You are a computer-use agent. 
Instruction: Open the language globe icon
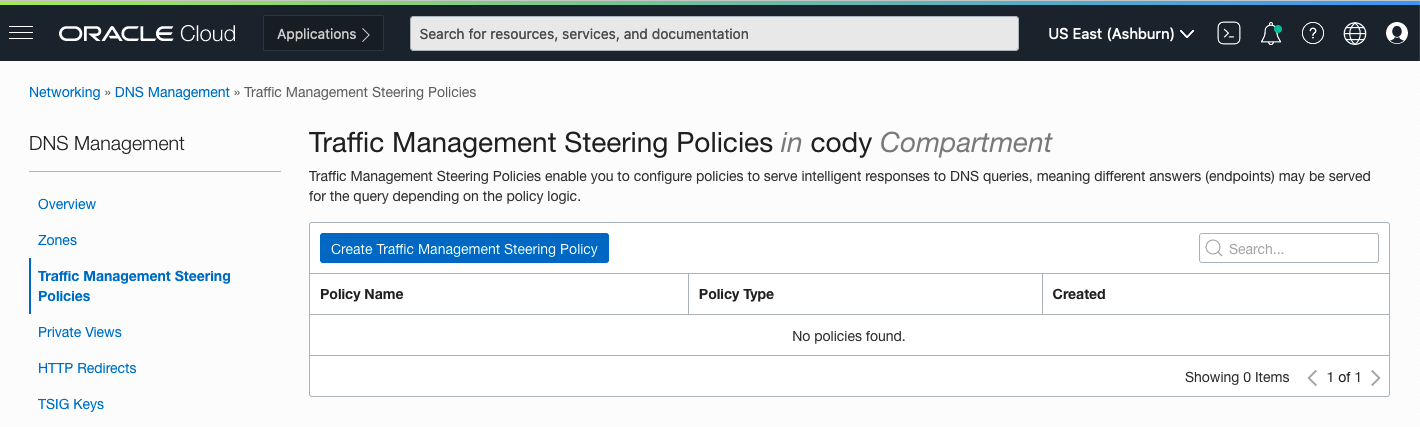pos(1355,33)
